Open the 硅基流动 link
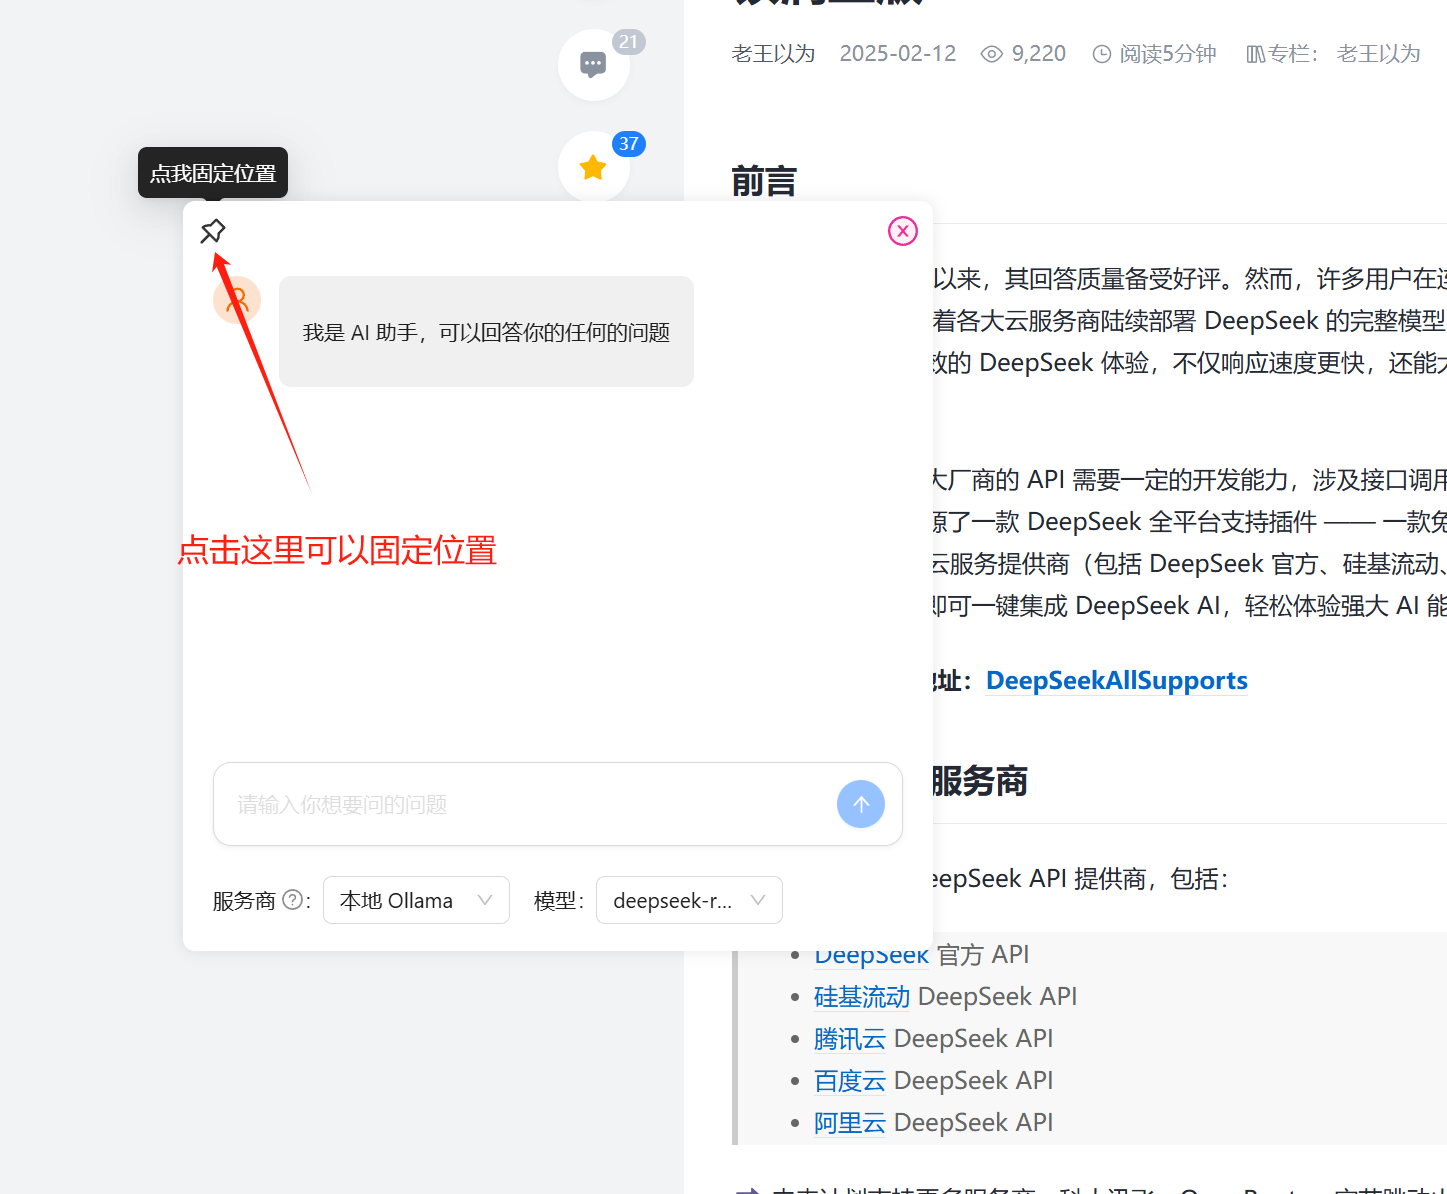This screenshot has height=1194, width=1447. point(862,997)
